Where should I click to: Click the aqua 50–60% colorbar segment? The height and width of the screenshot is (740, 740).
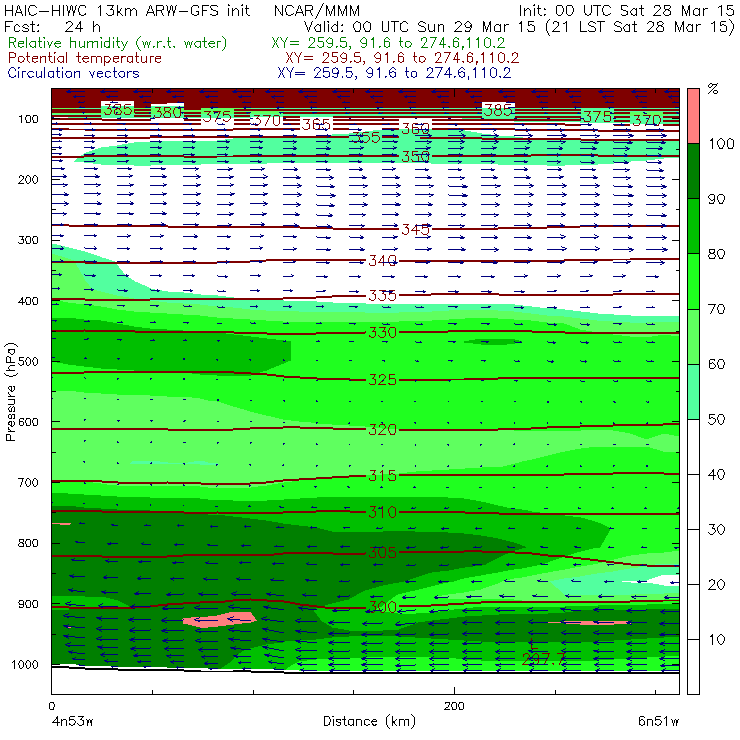click(693, 391)
